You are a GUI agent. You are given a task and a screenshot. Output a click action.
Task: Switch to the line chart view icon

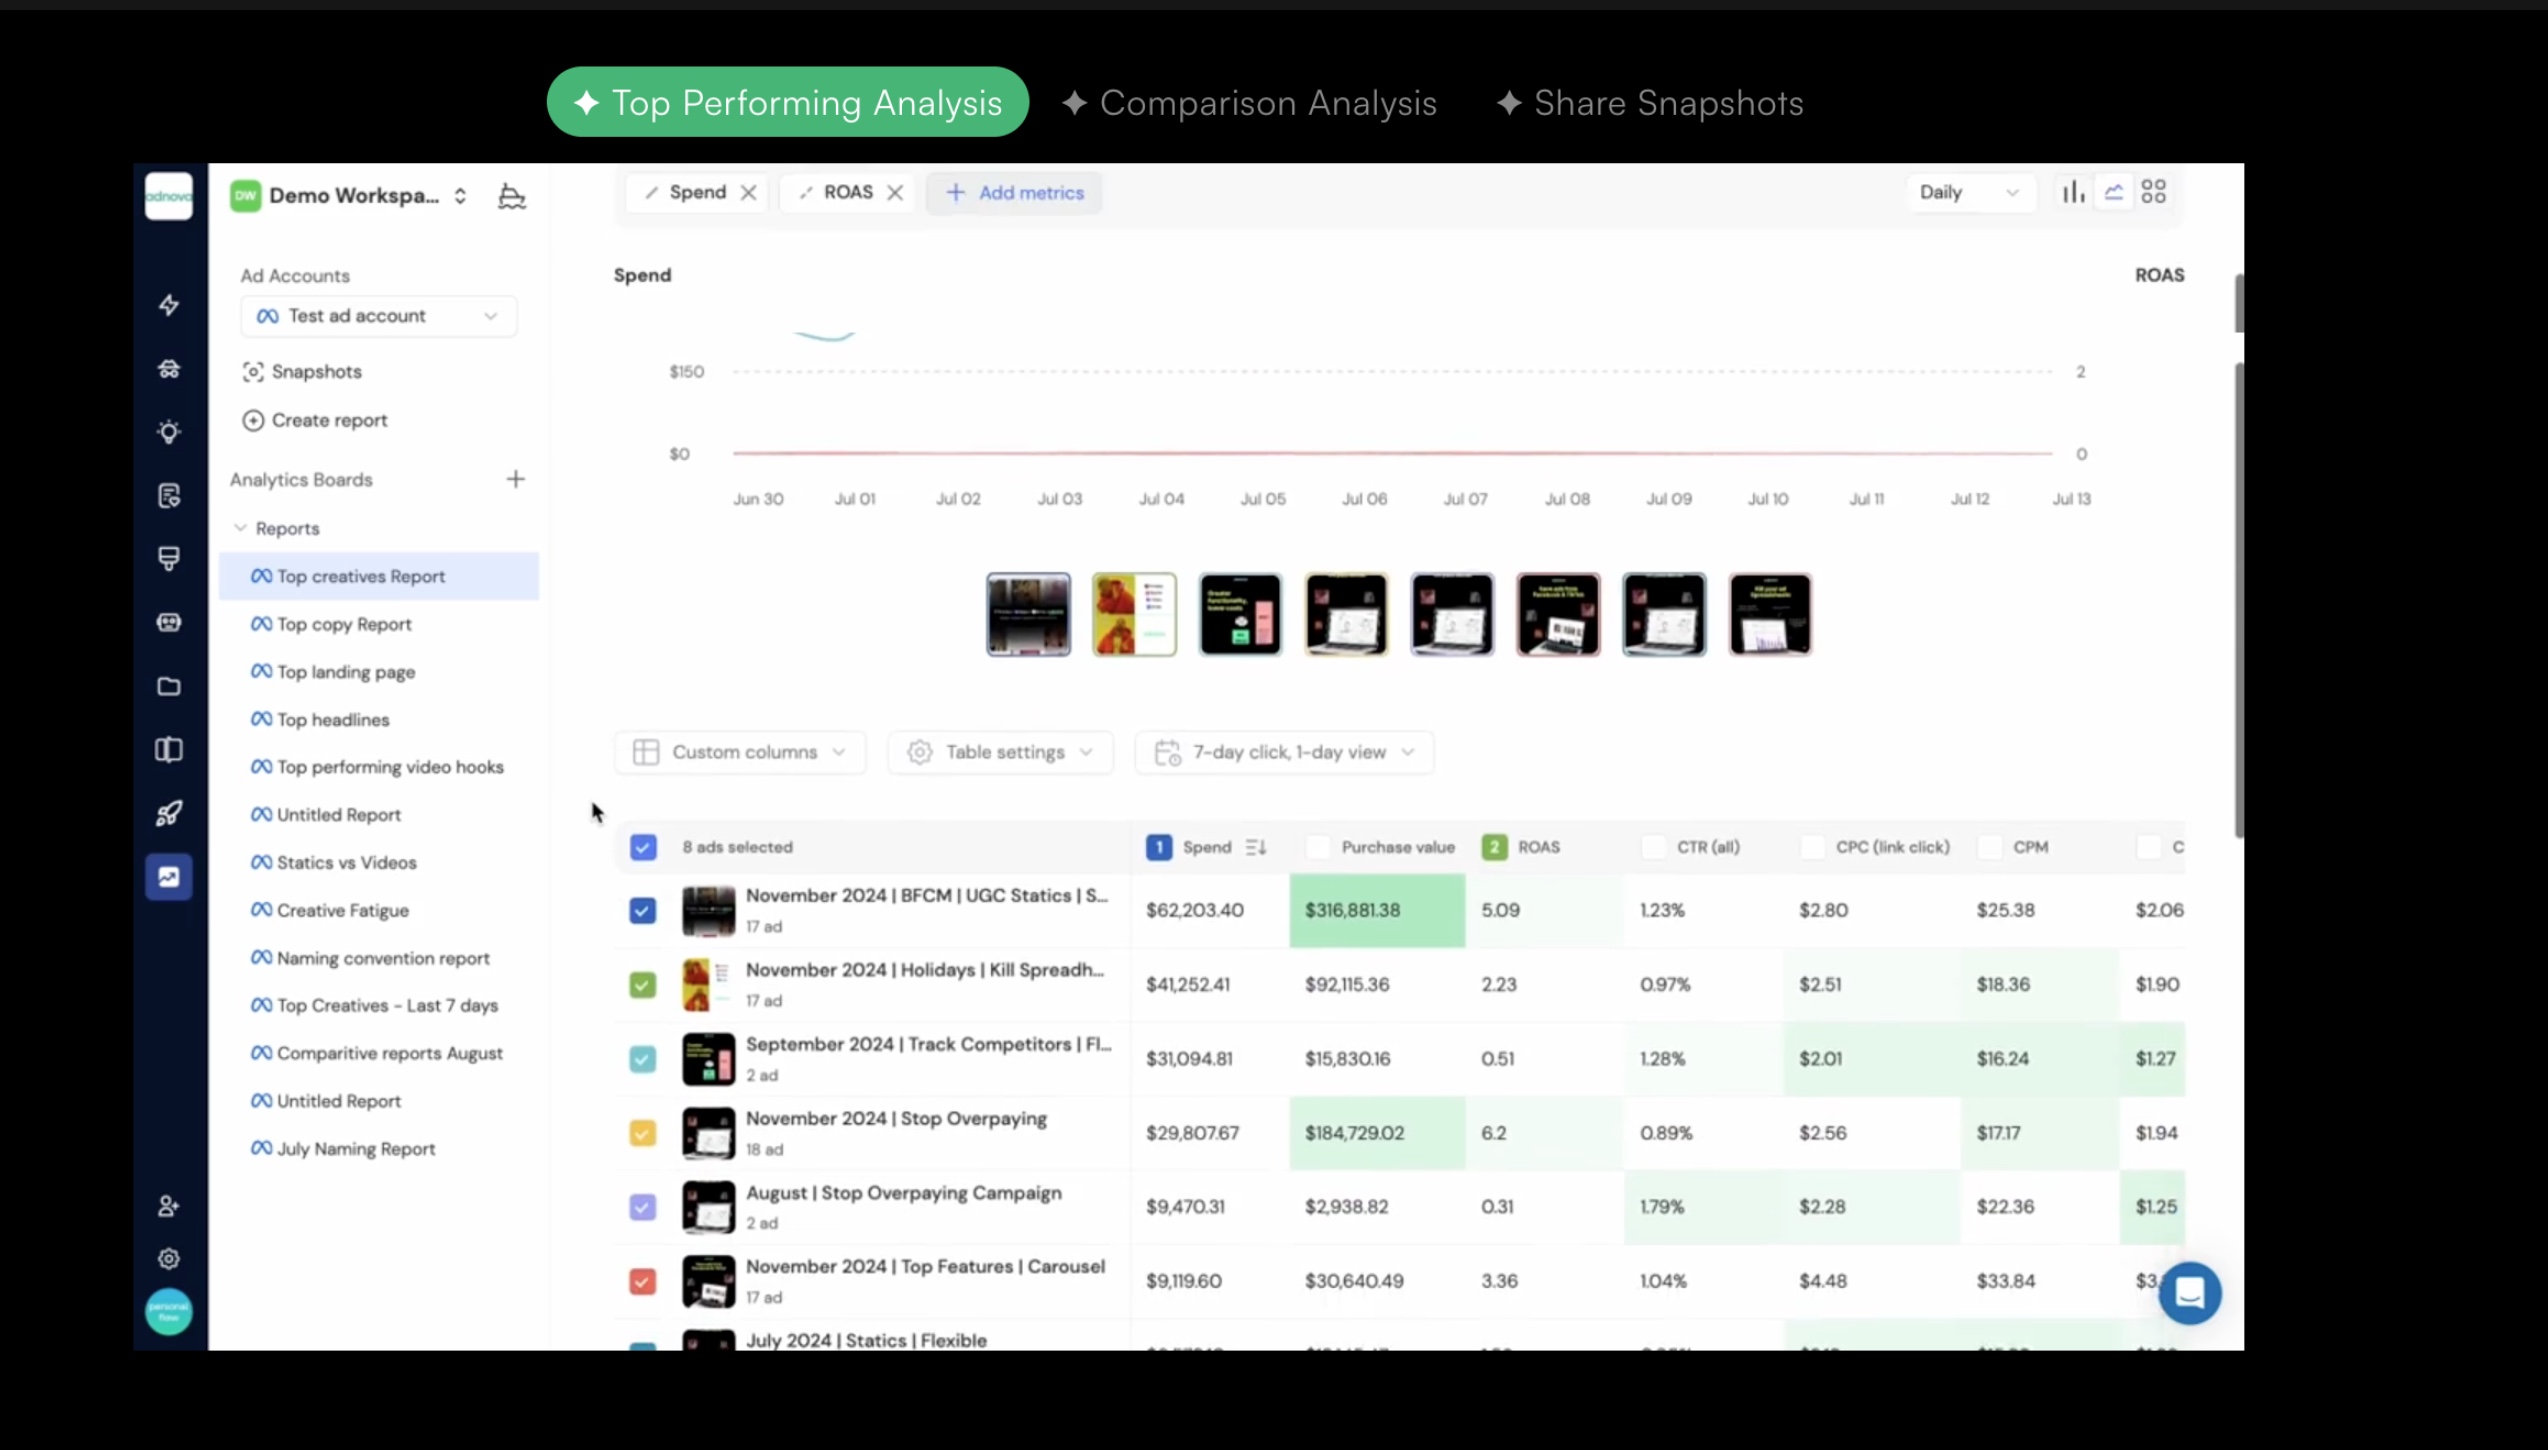pyautogui.click(x=2113, y=191)
